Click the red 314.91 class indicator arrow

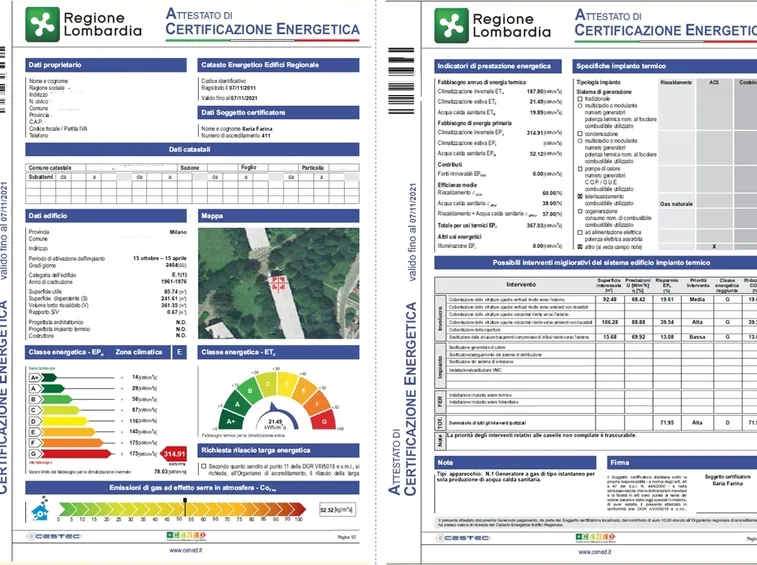173,454
